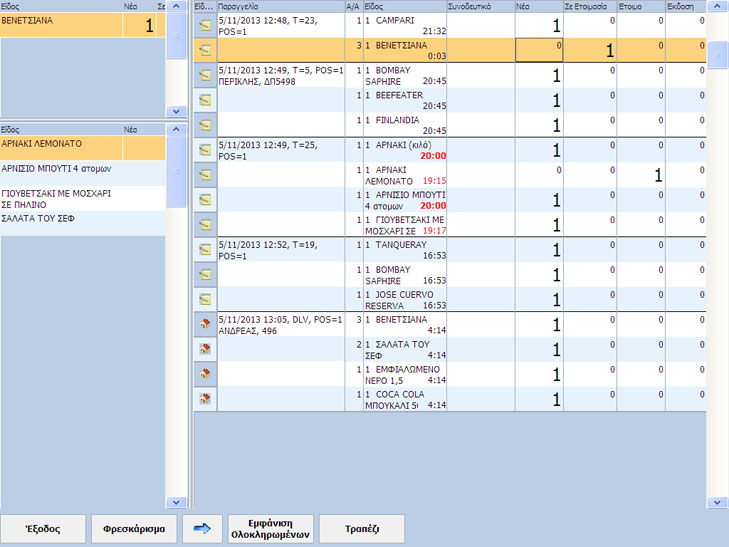This screenshot has height=547, width=729.
Task: Click the order icon beside CAMPARI row
Action: click(204, 25)
